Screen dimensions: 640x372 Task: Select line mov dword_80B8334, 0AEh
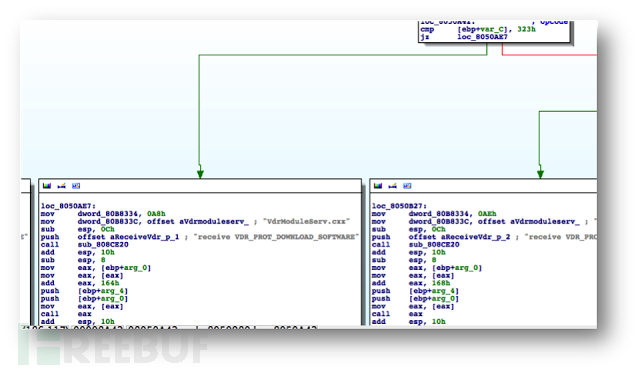click(434, 214)
